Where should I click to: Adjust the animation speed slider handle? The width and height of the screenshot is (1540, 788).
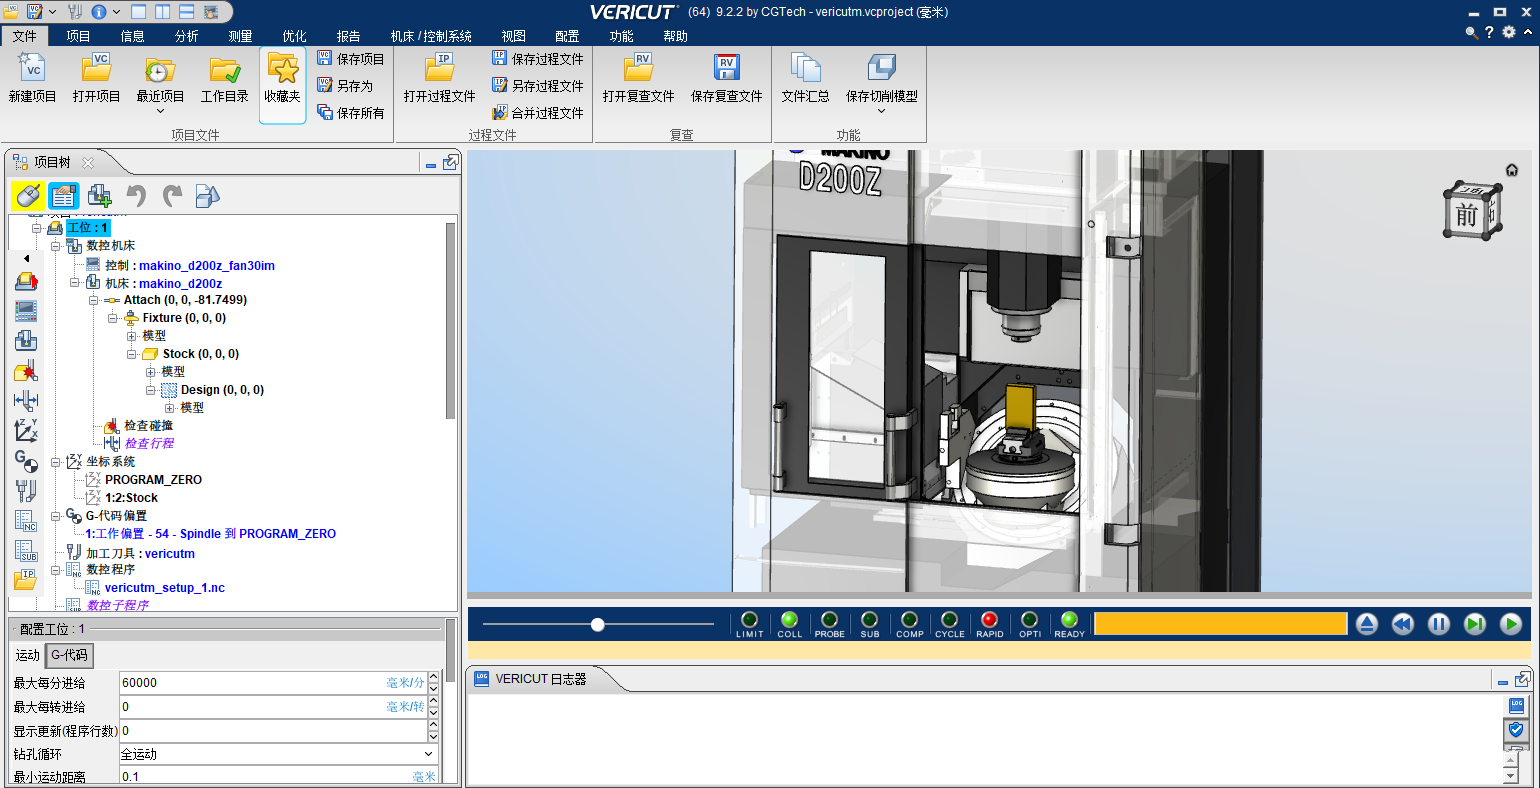[598, 624]
